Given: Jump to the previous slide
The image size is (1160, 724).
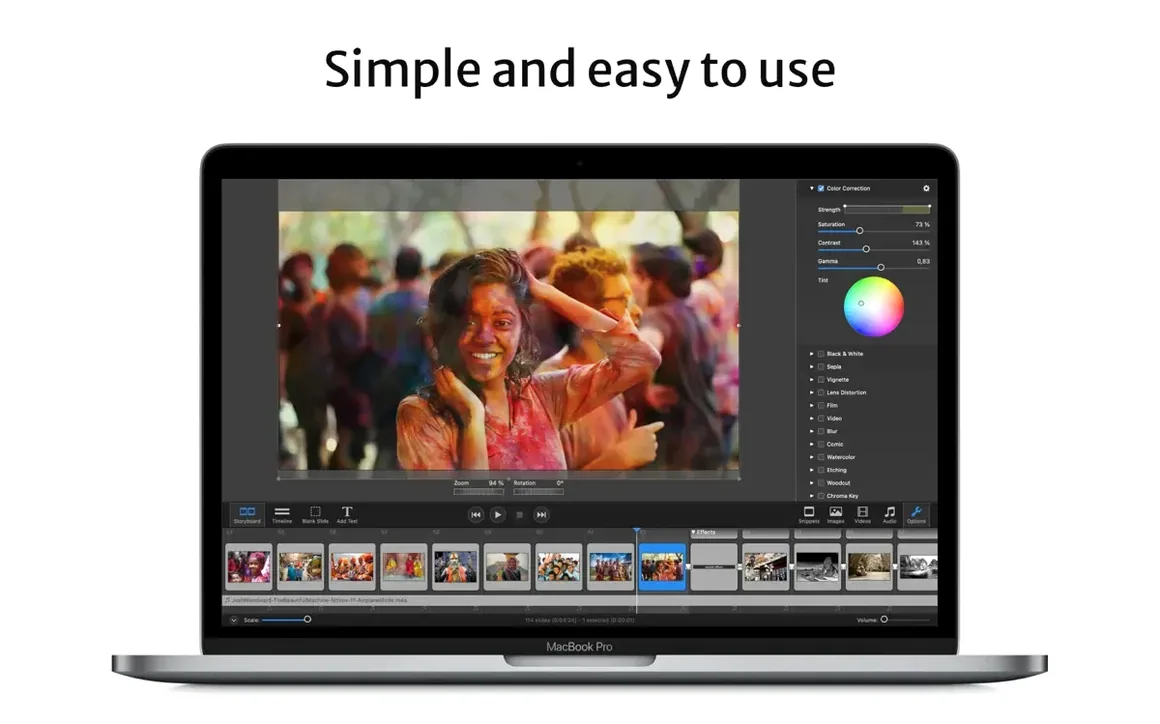Looking at the screenshot, I should click(x=476, y=515).
